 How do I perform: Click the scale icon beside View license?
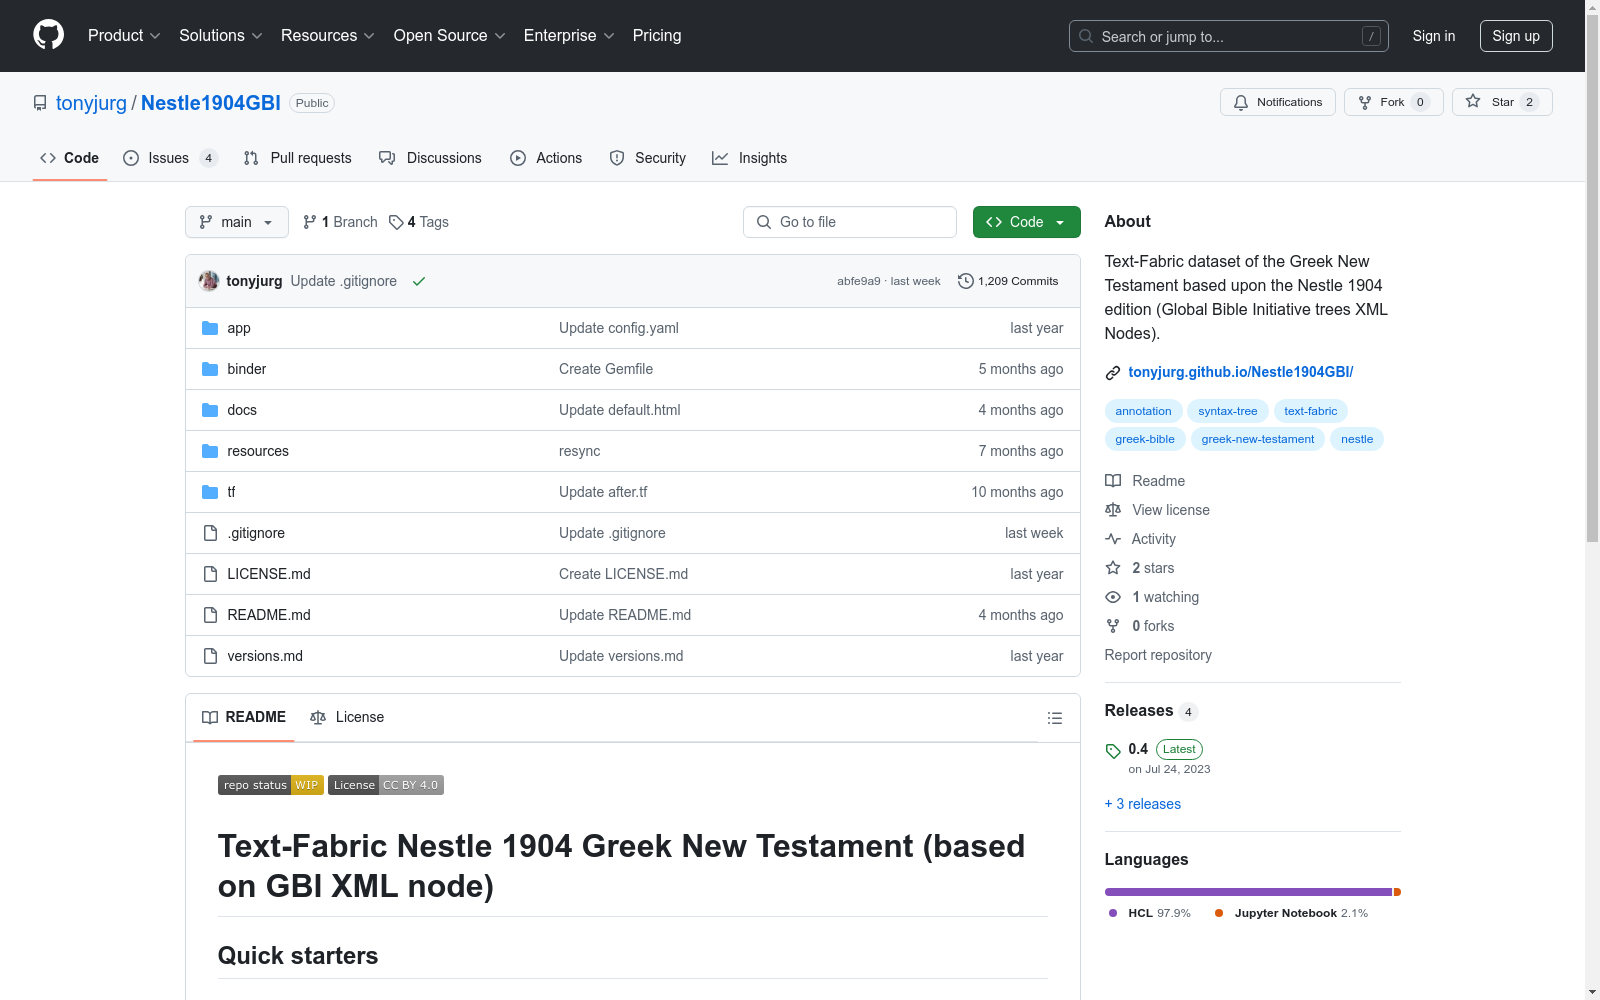pyautogui.click(x=1113, y=510)
